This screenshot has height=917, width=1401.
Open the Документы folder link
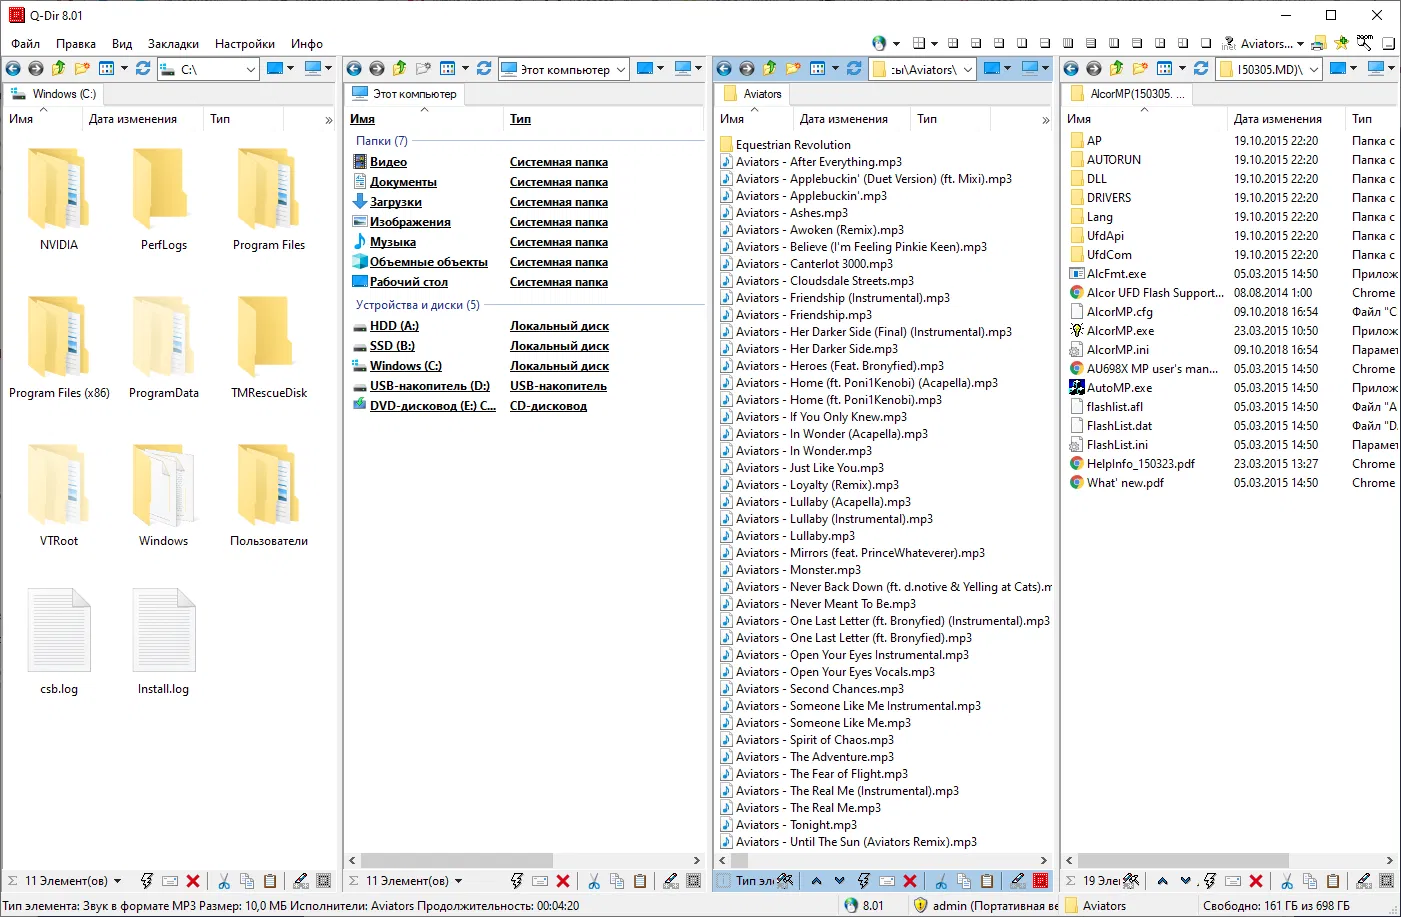(403, 182)
